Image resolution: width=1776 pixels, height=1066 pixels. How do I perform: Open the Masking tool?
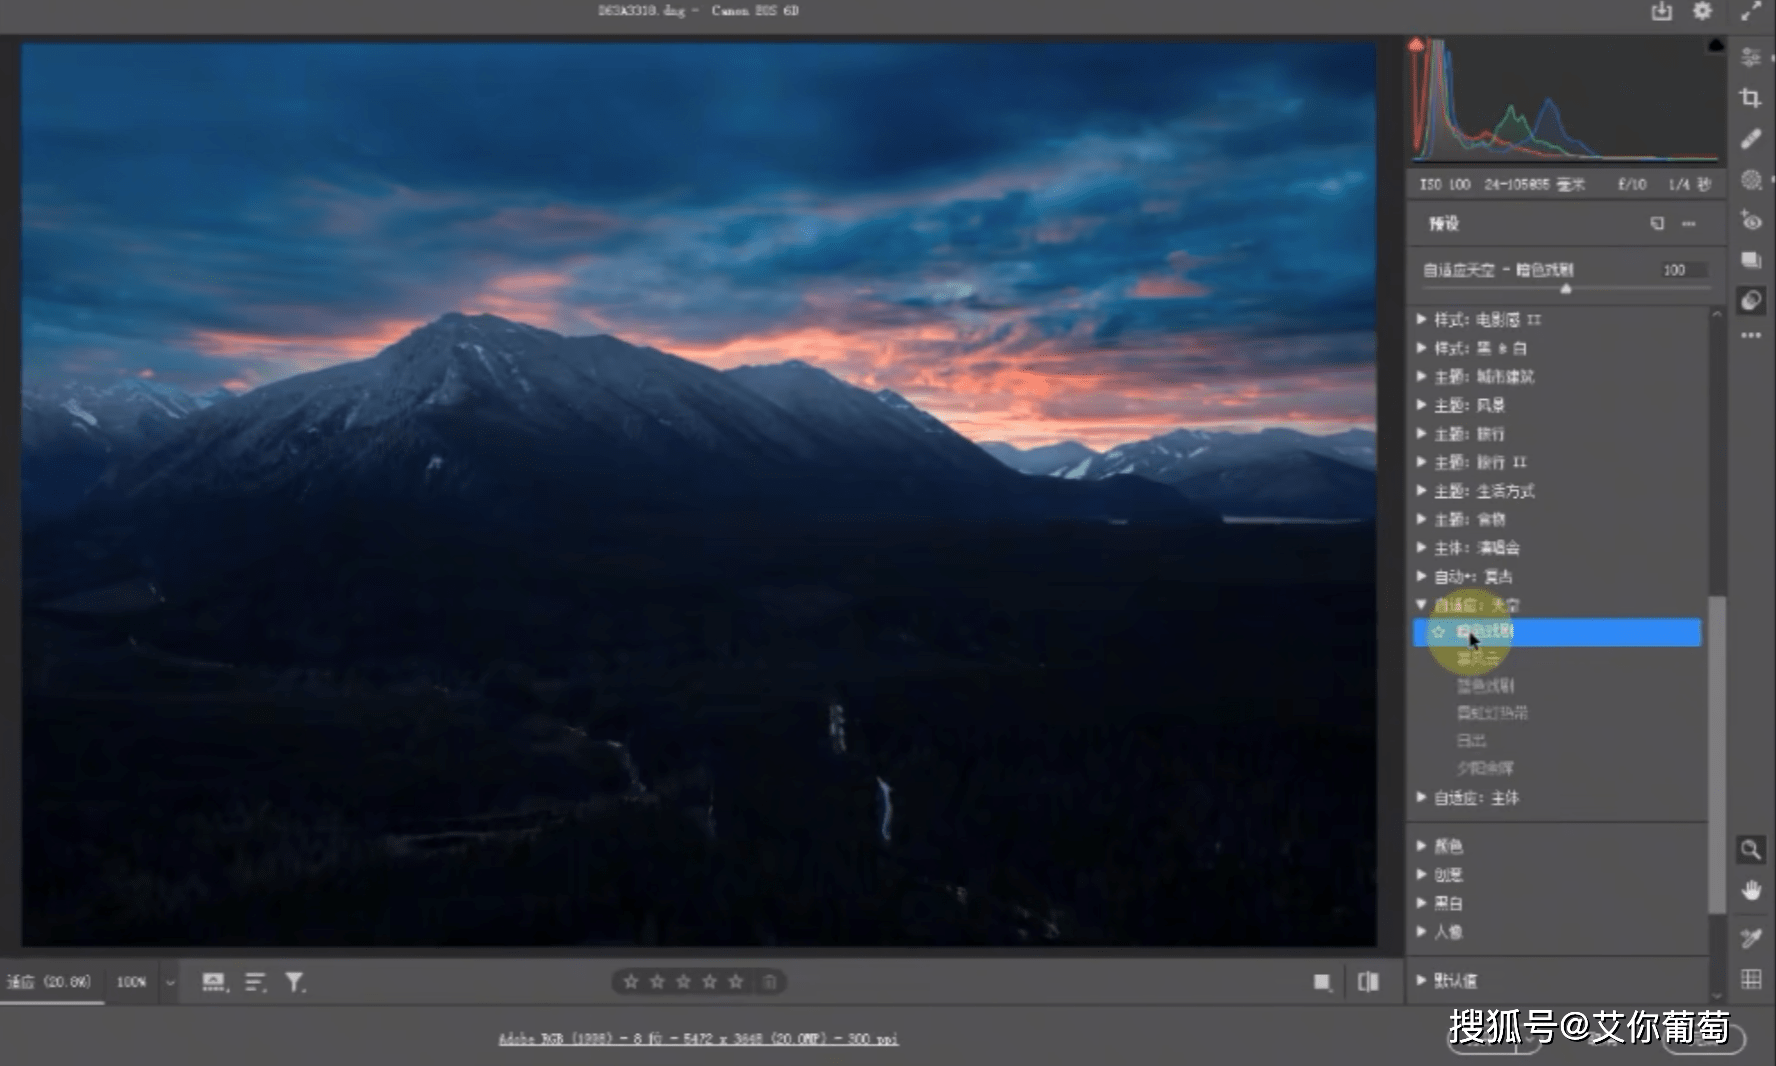click(x=1750, y=180)
